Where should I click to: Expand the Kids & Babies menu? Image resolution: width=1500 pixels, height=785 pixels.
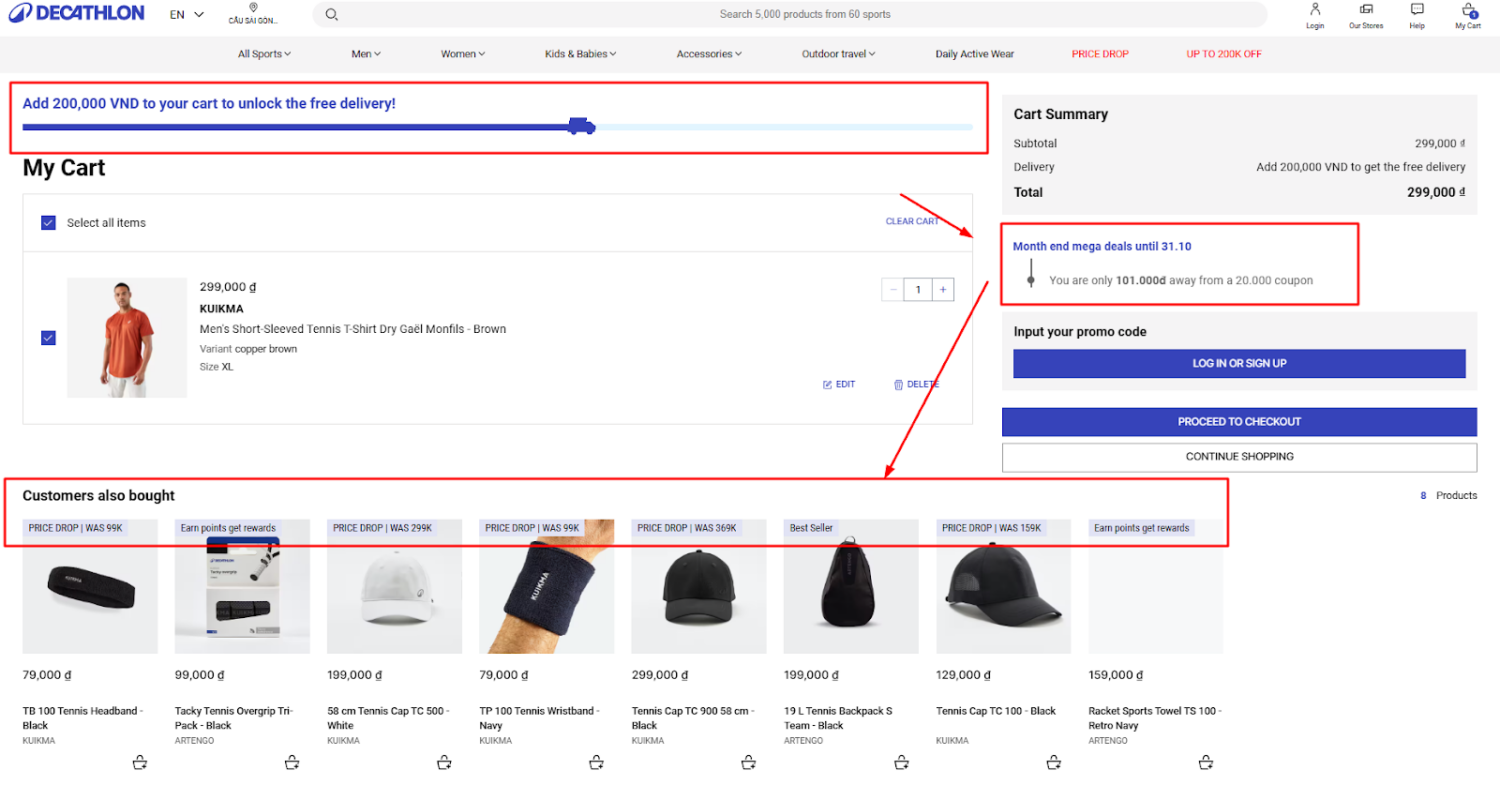580,54
